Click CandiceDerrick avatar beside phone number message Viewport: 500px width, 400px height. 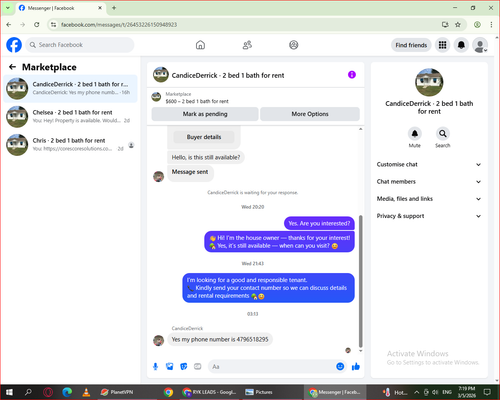158,340
